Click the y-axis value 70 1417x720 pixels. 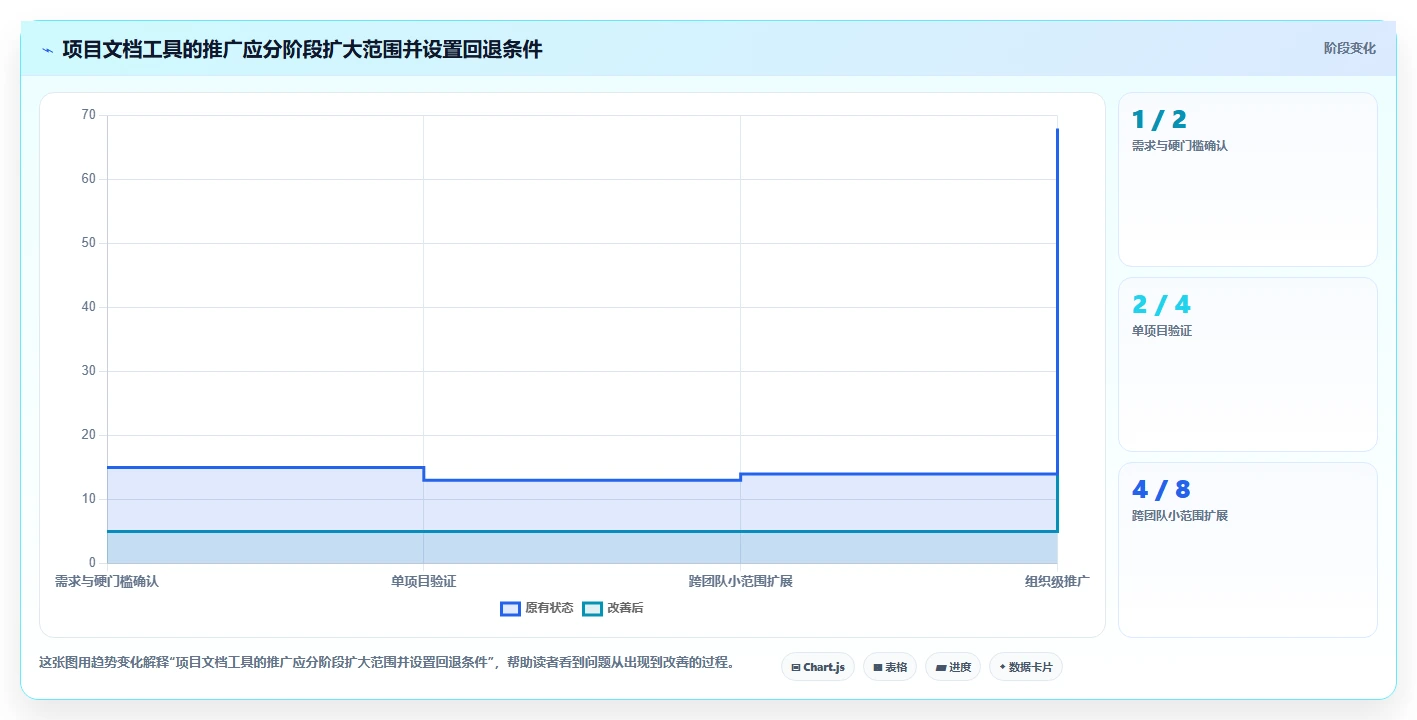89,115
